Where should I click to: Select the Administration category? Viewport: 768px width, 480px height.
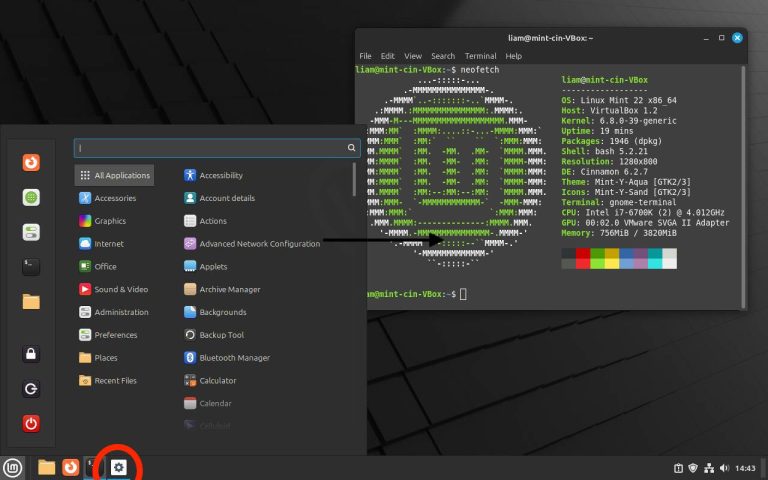(x=113, y=312)
